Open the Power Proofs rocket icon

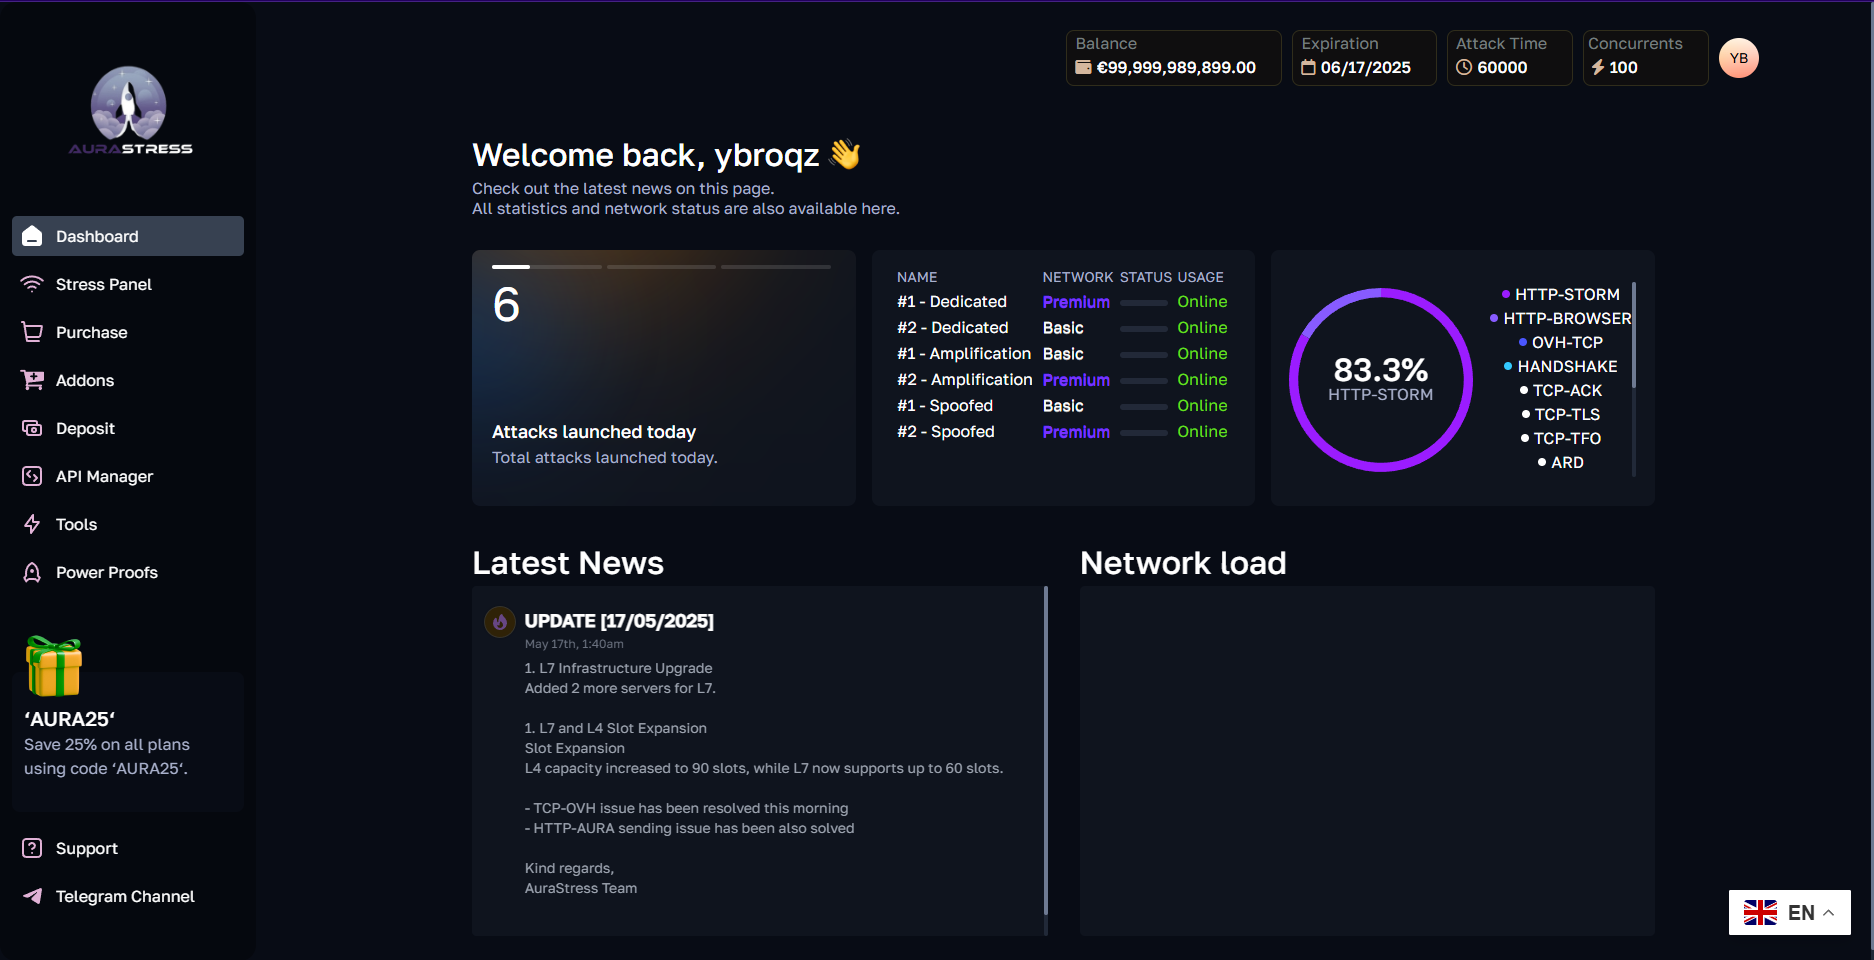point(32,572)
